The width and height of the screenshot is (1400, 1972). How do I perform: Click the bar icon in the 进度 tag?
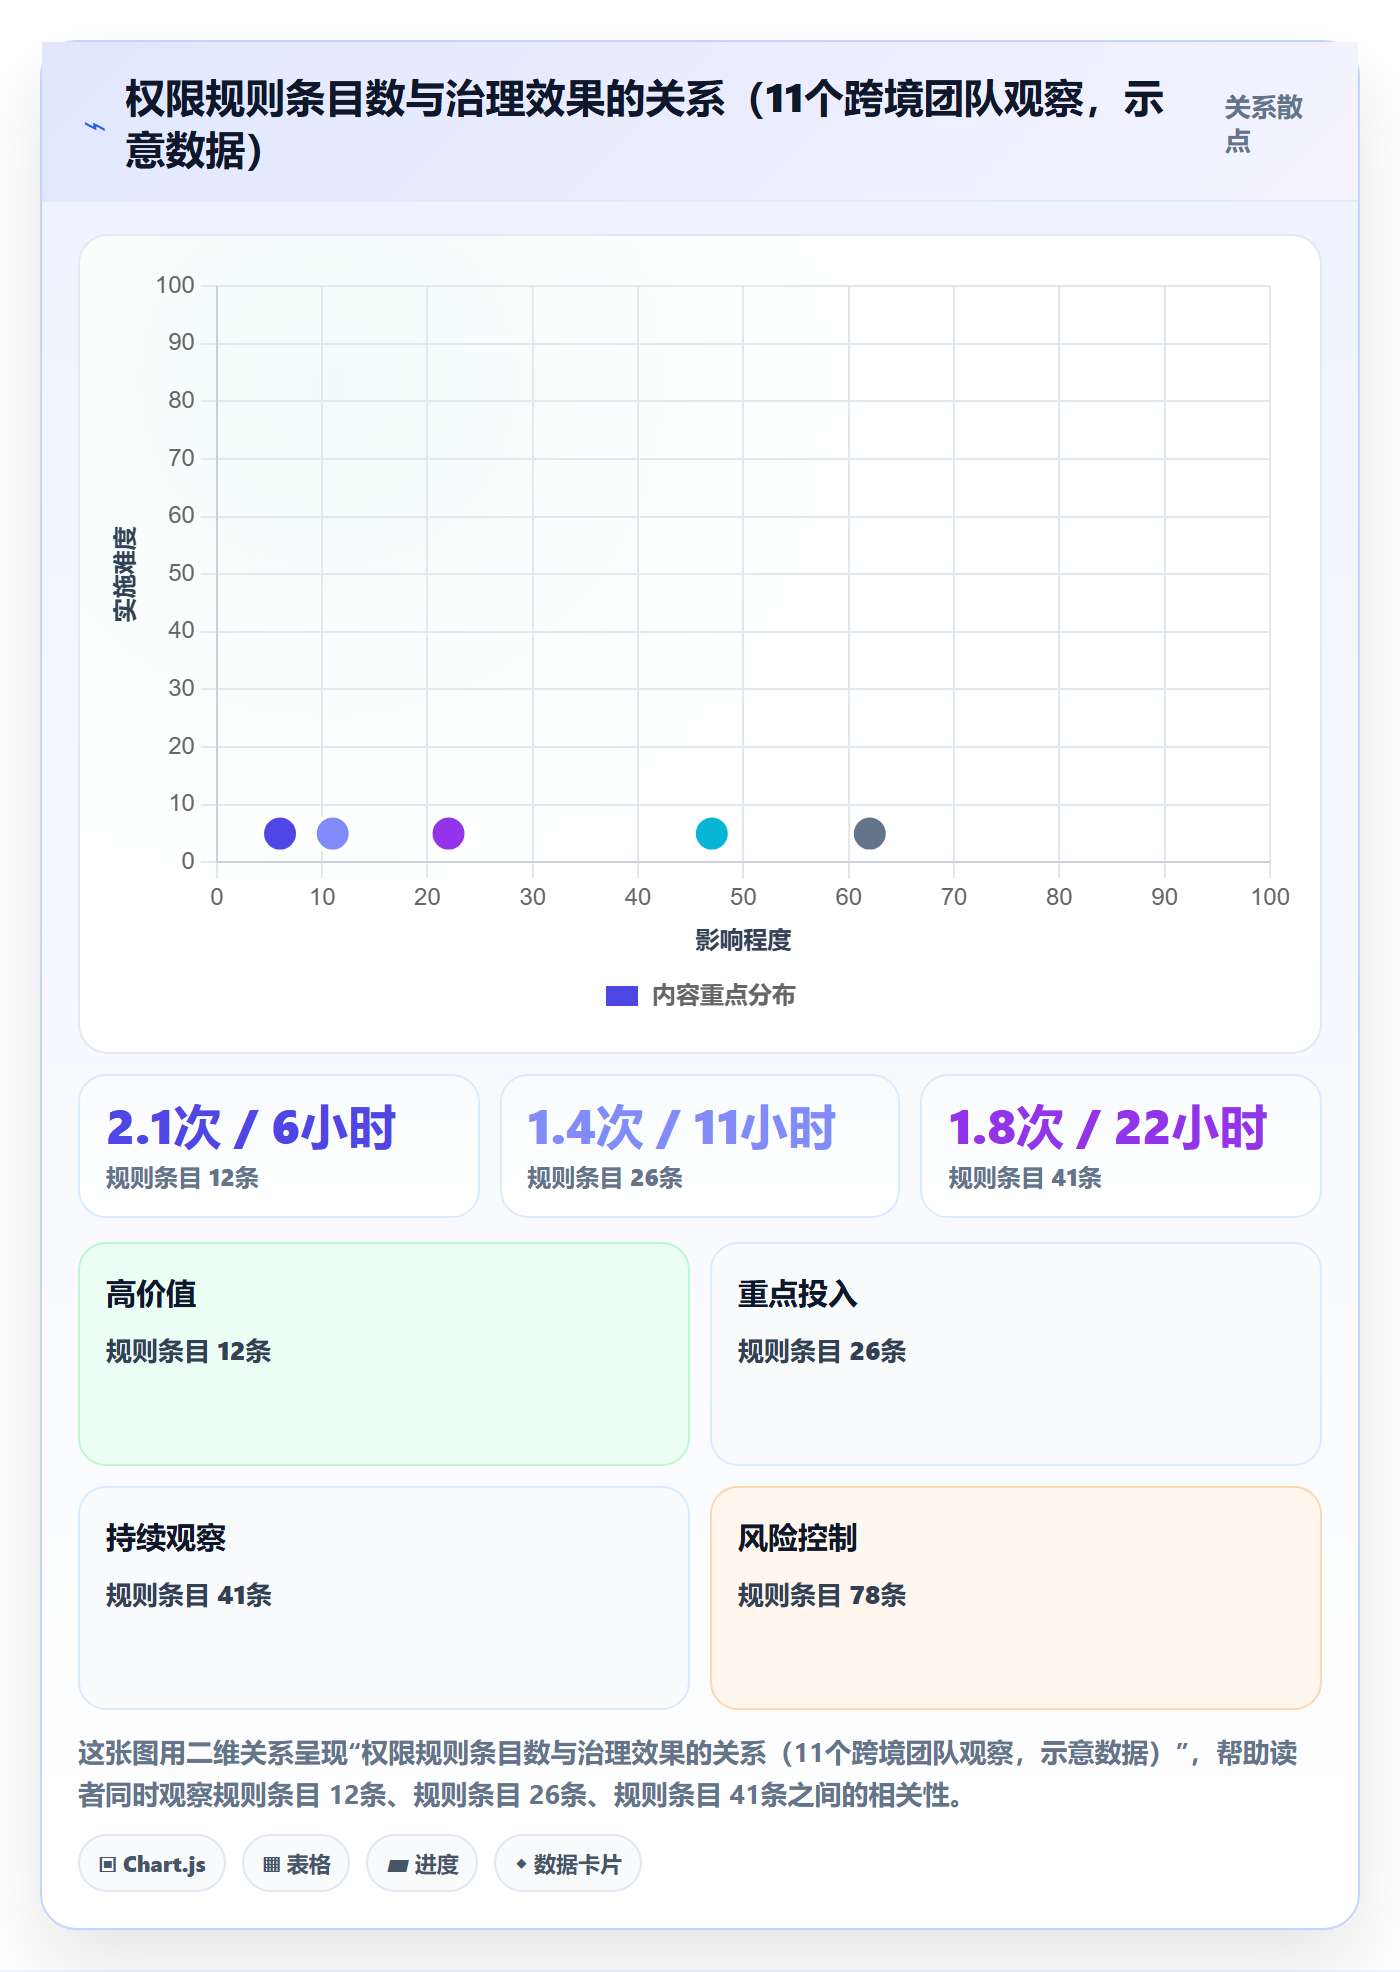click(397, 1865)
